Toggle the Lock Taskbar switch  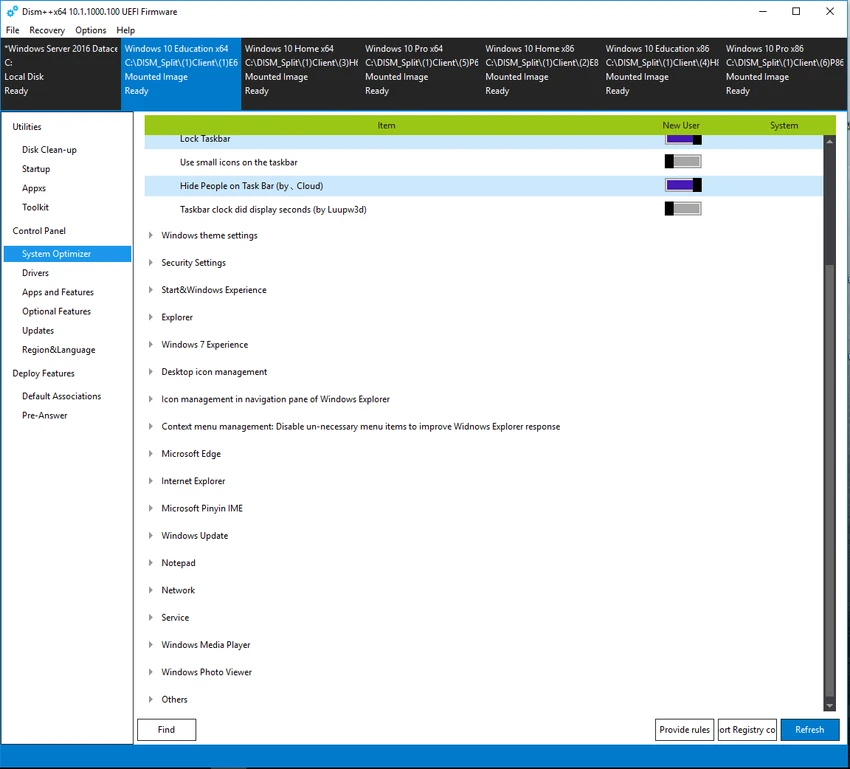[683, 139]
